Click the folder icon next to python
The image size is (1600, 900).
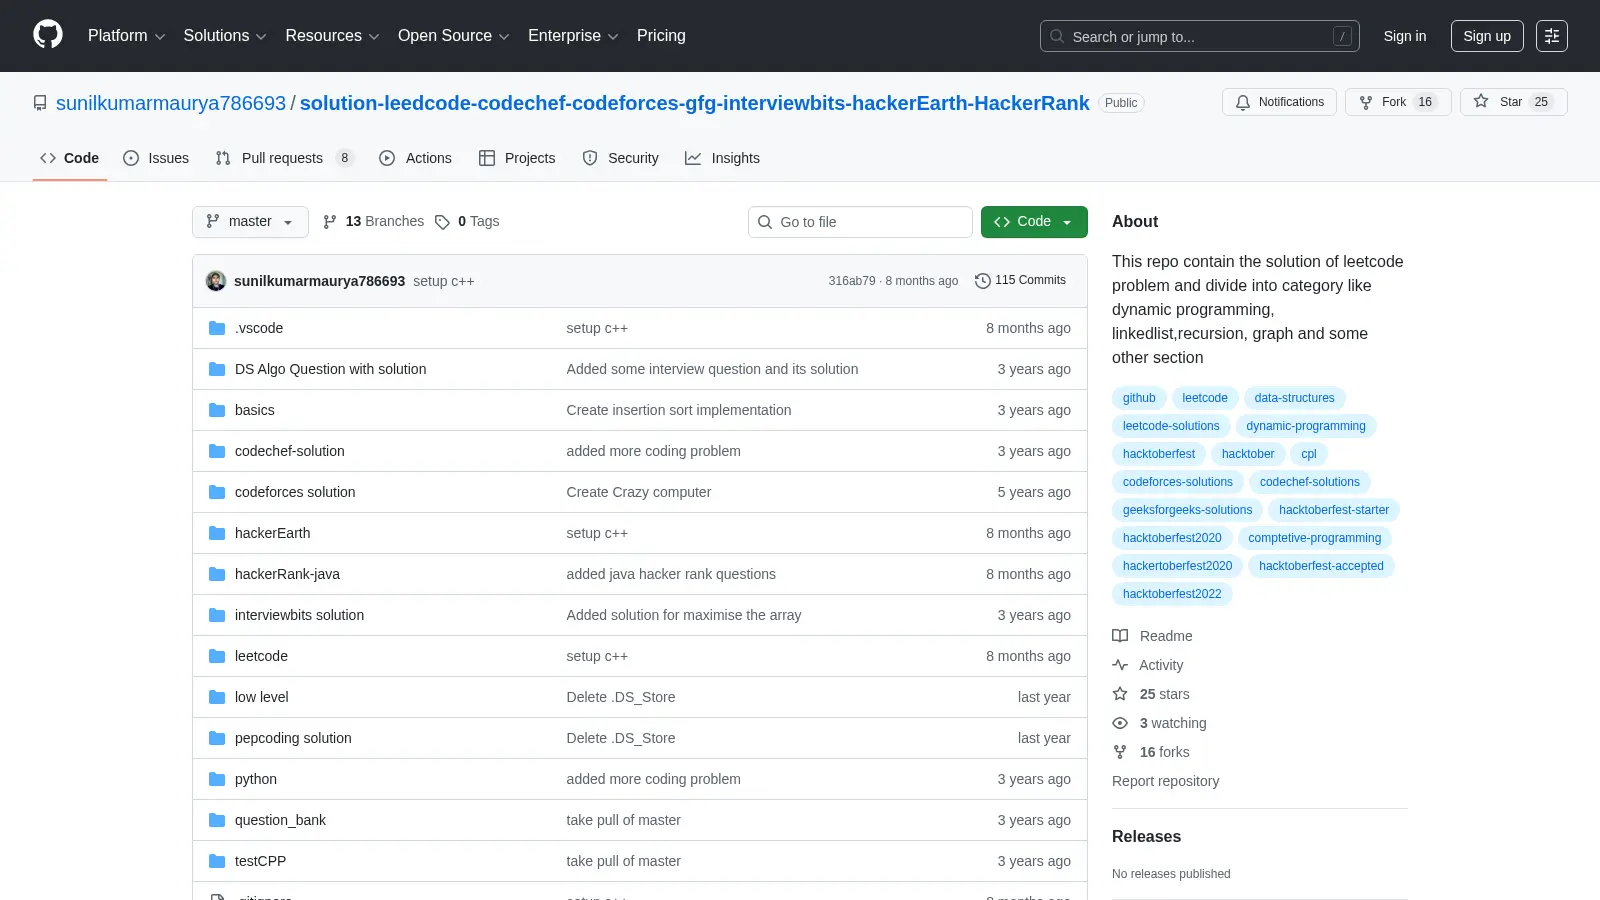(x=217, y=779)
